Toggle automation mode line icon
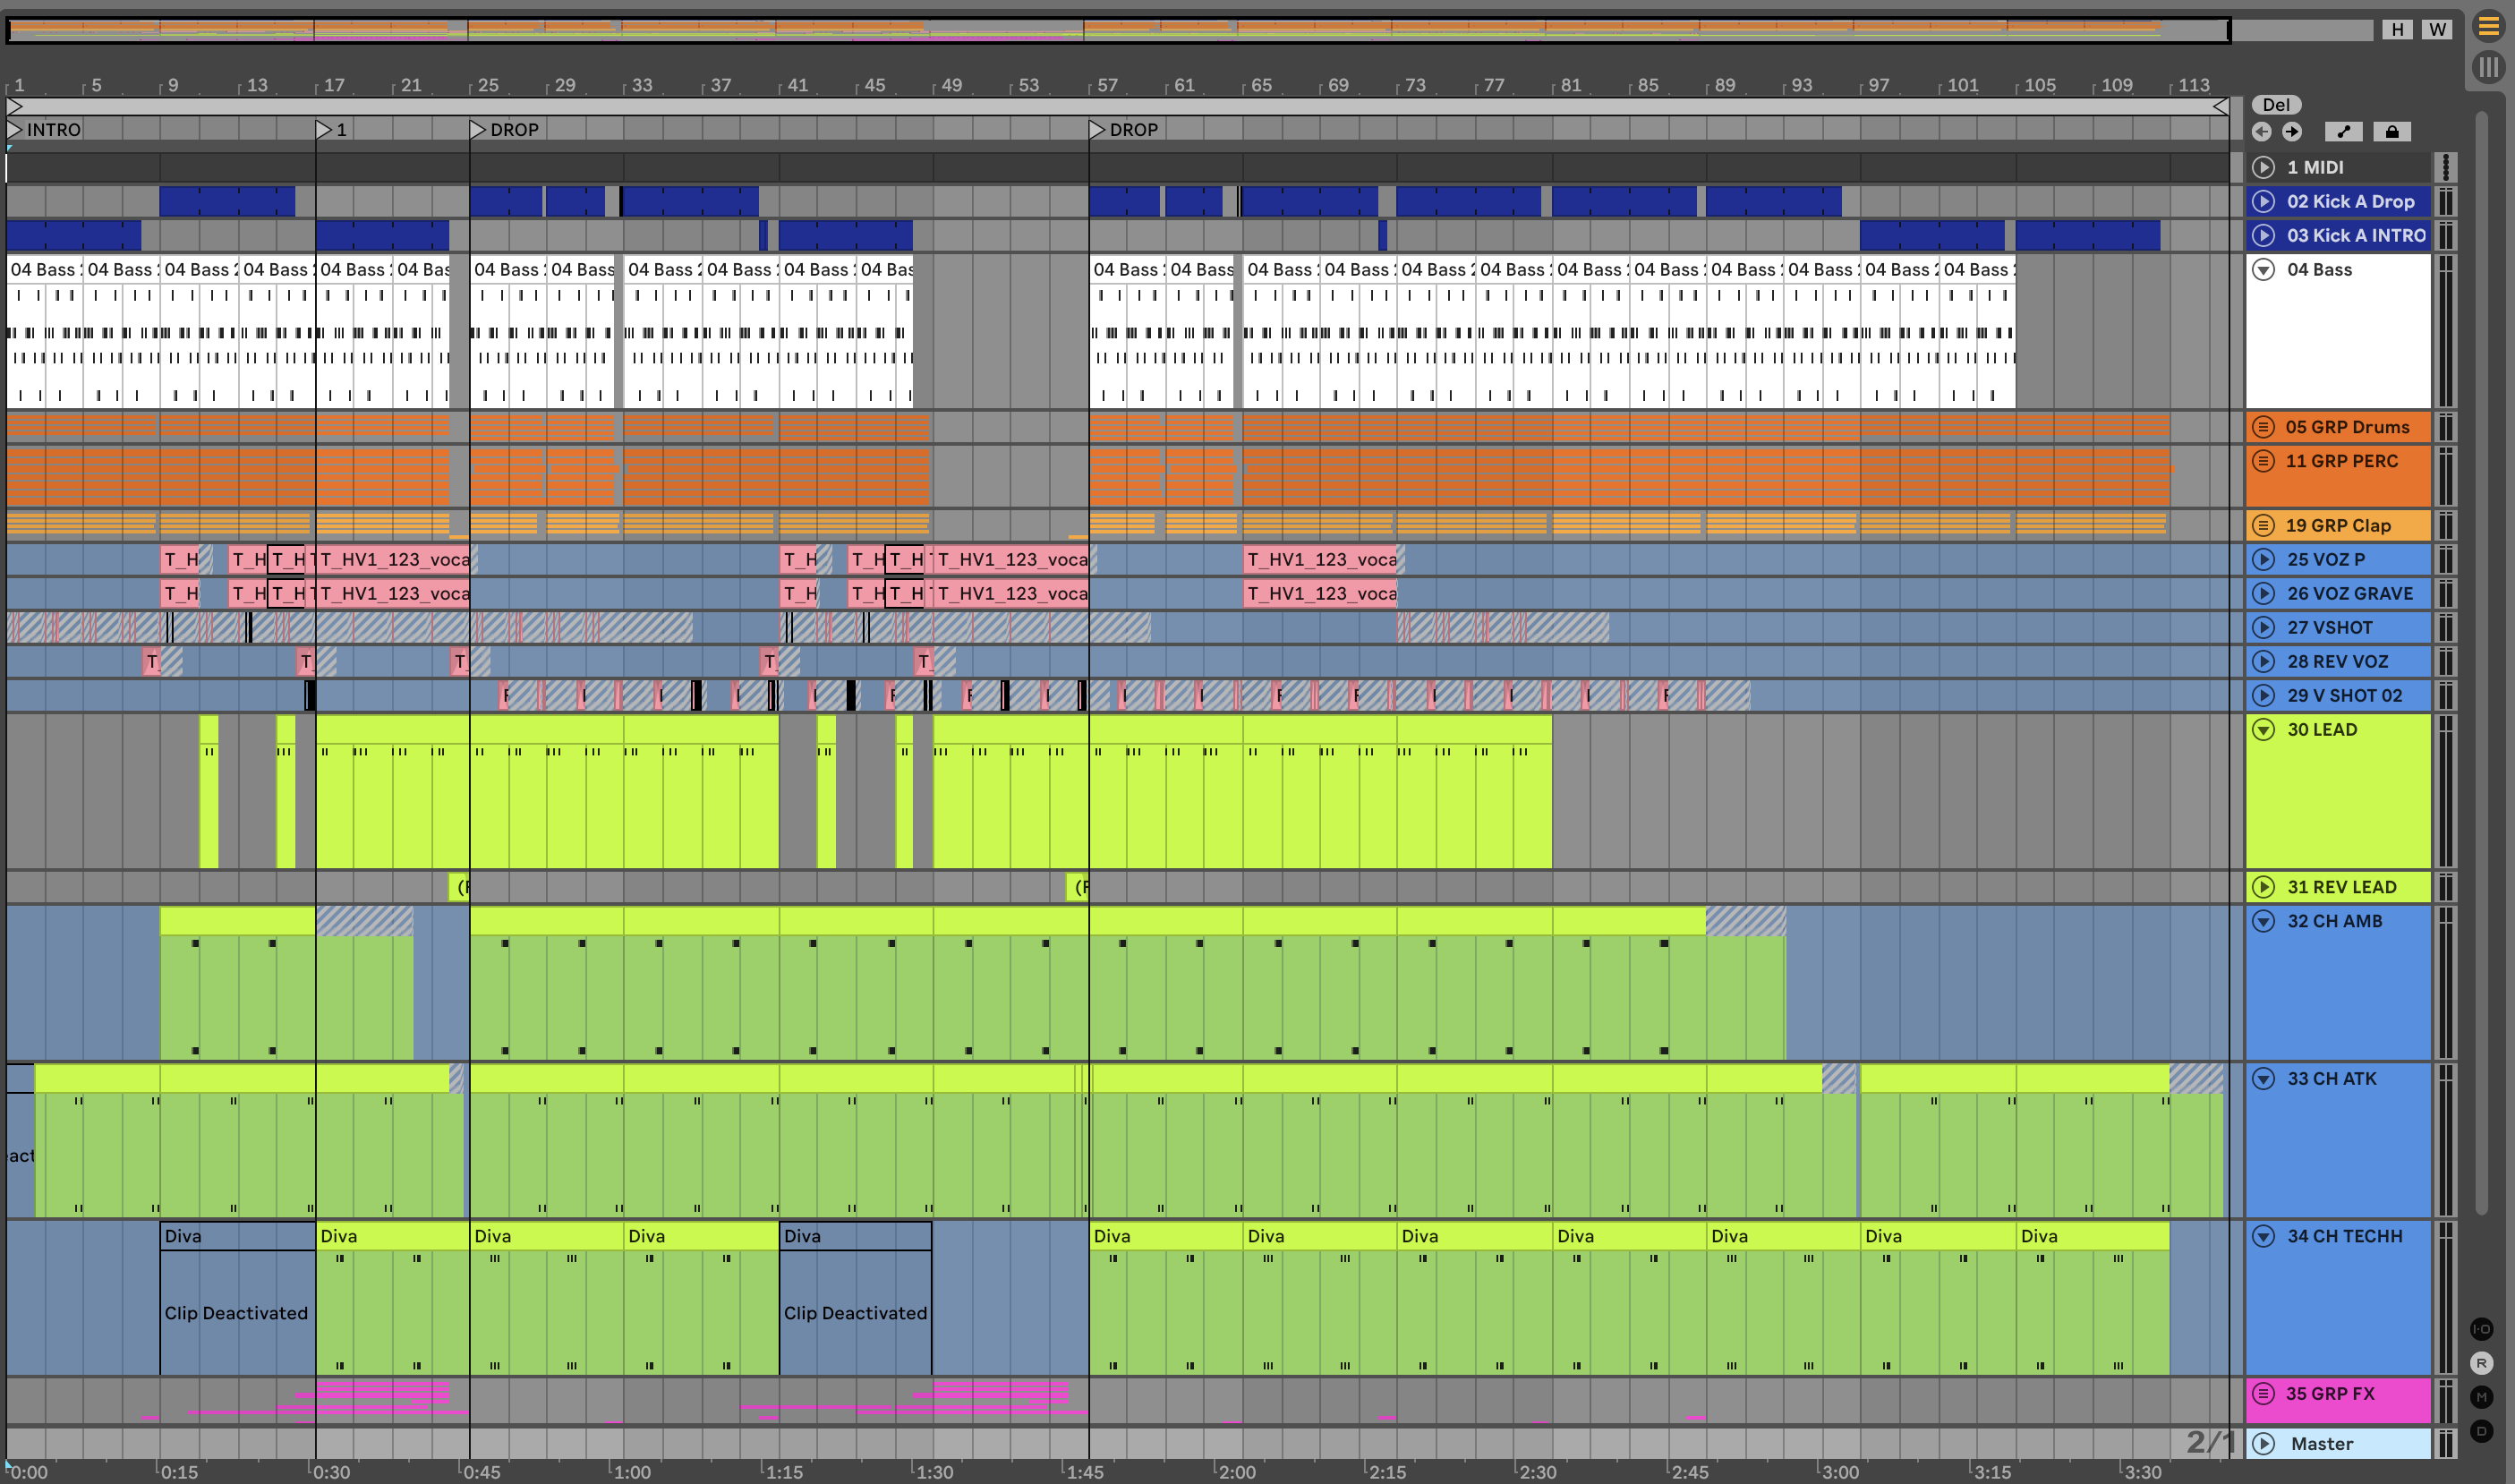 [x=2343, y=132]
